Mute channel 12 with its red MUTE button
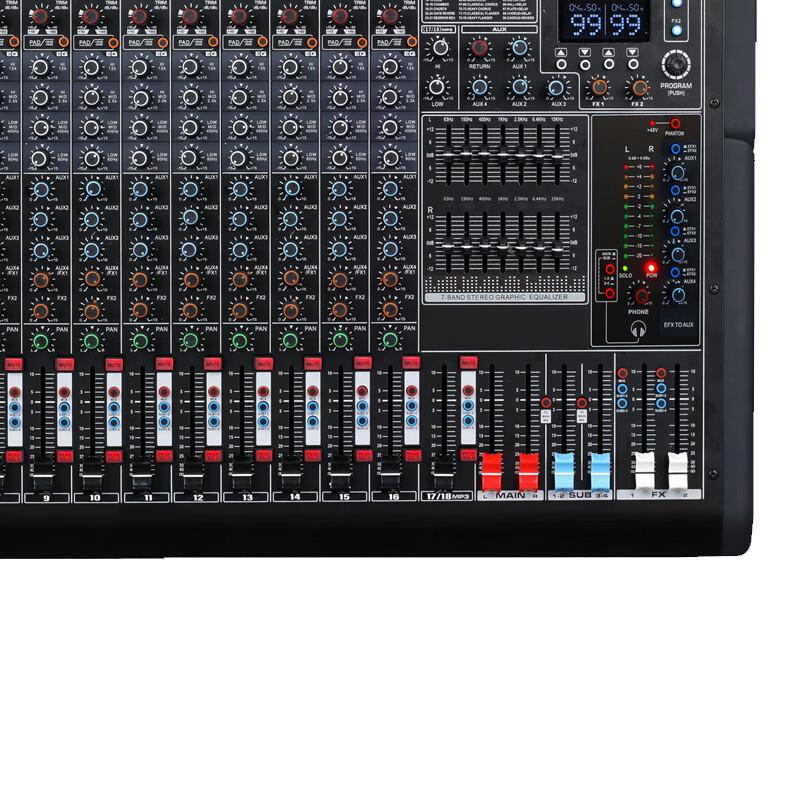800x800 pixels. click(x=213, y=363)
